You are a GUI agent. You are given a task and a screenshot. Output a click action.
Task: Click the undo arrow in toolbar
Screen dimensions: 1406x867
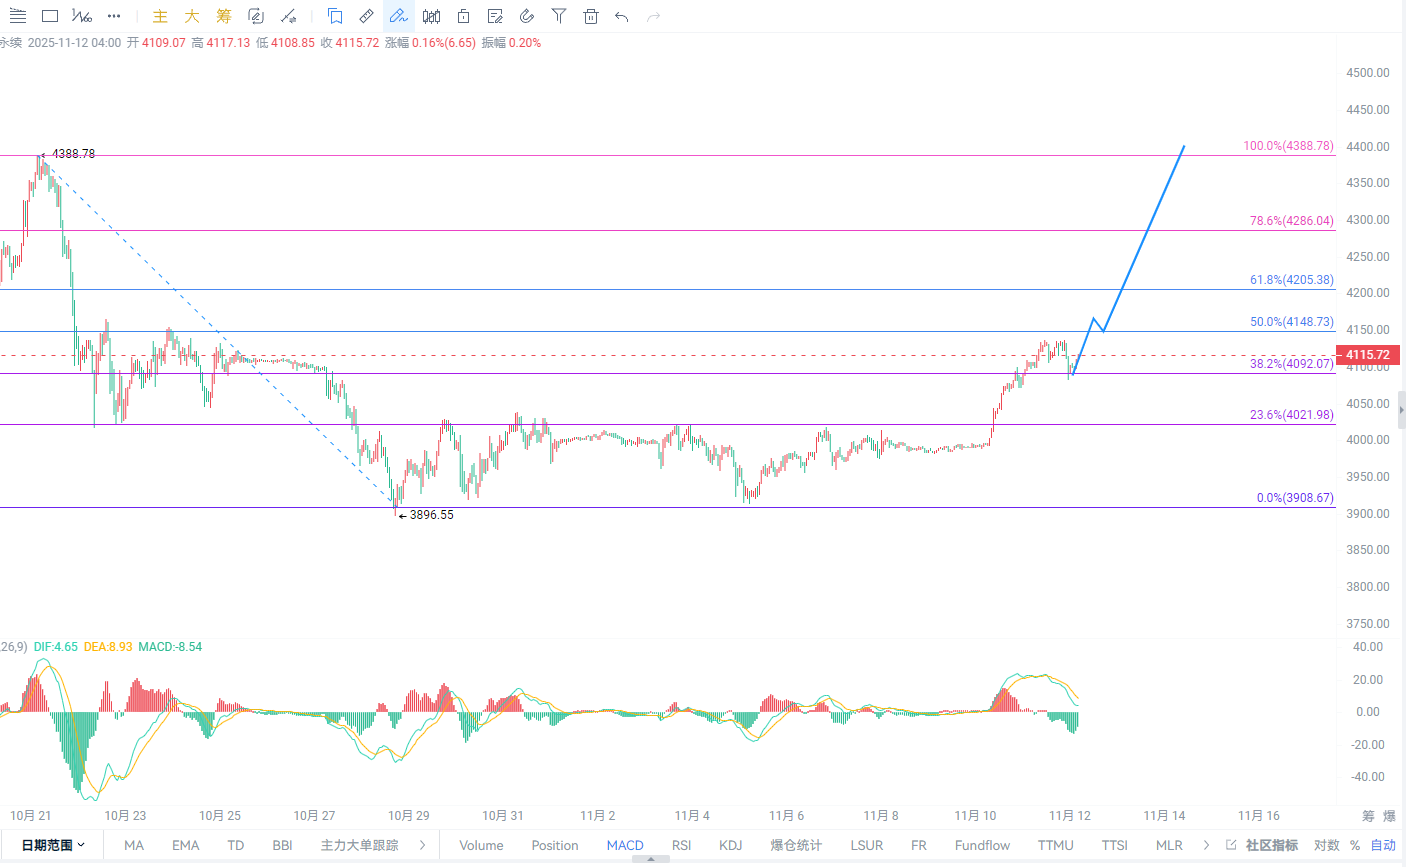pos(622,16)
